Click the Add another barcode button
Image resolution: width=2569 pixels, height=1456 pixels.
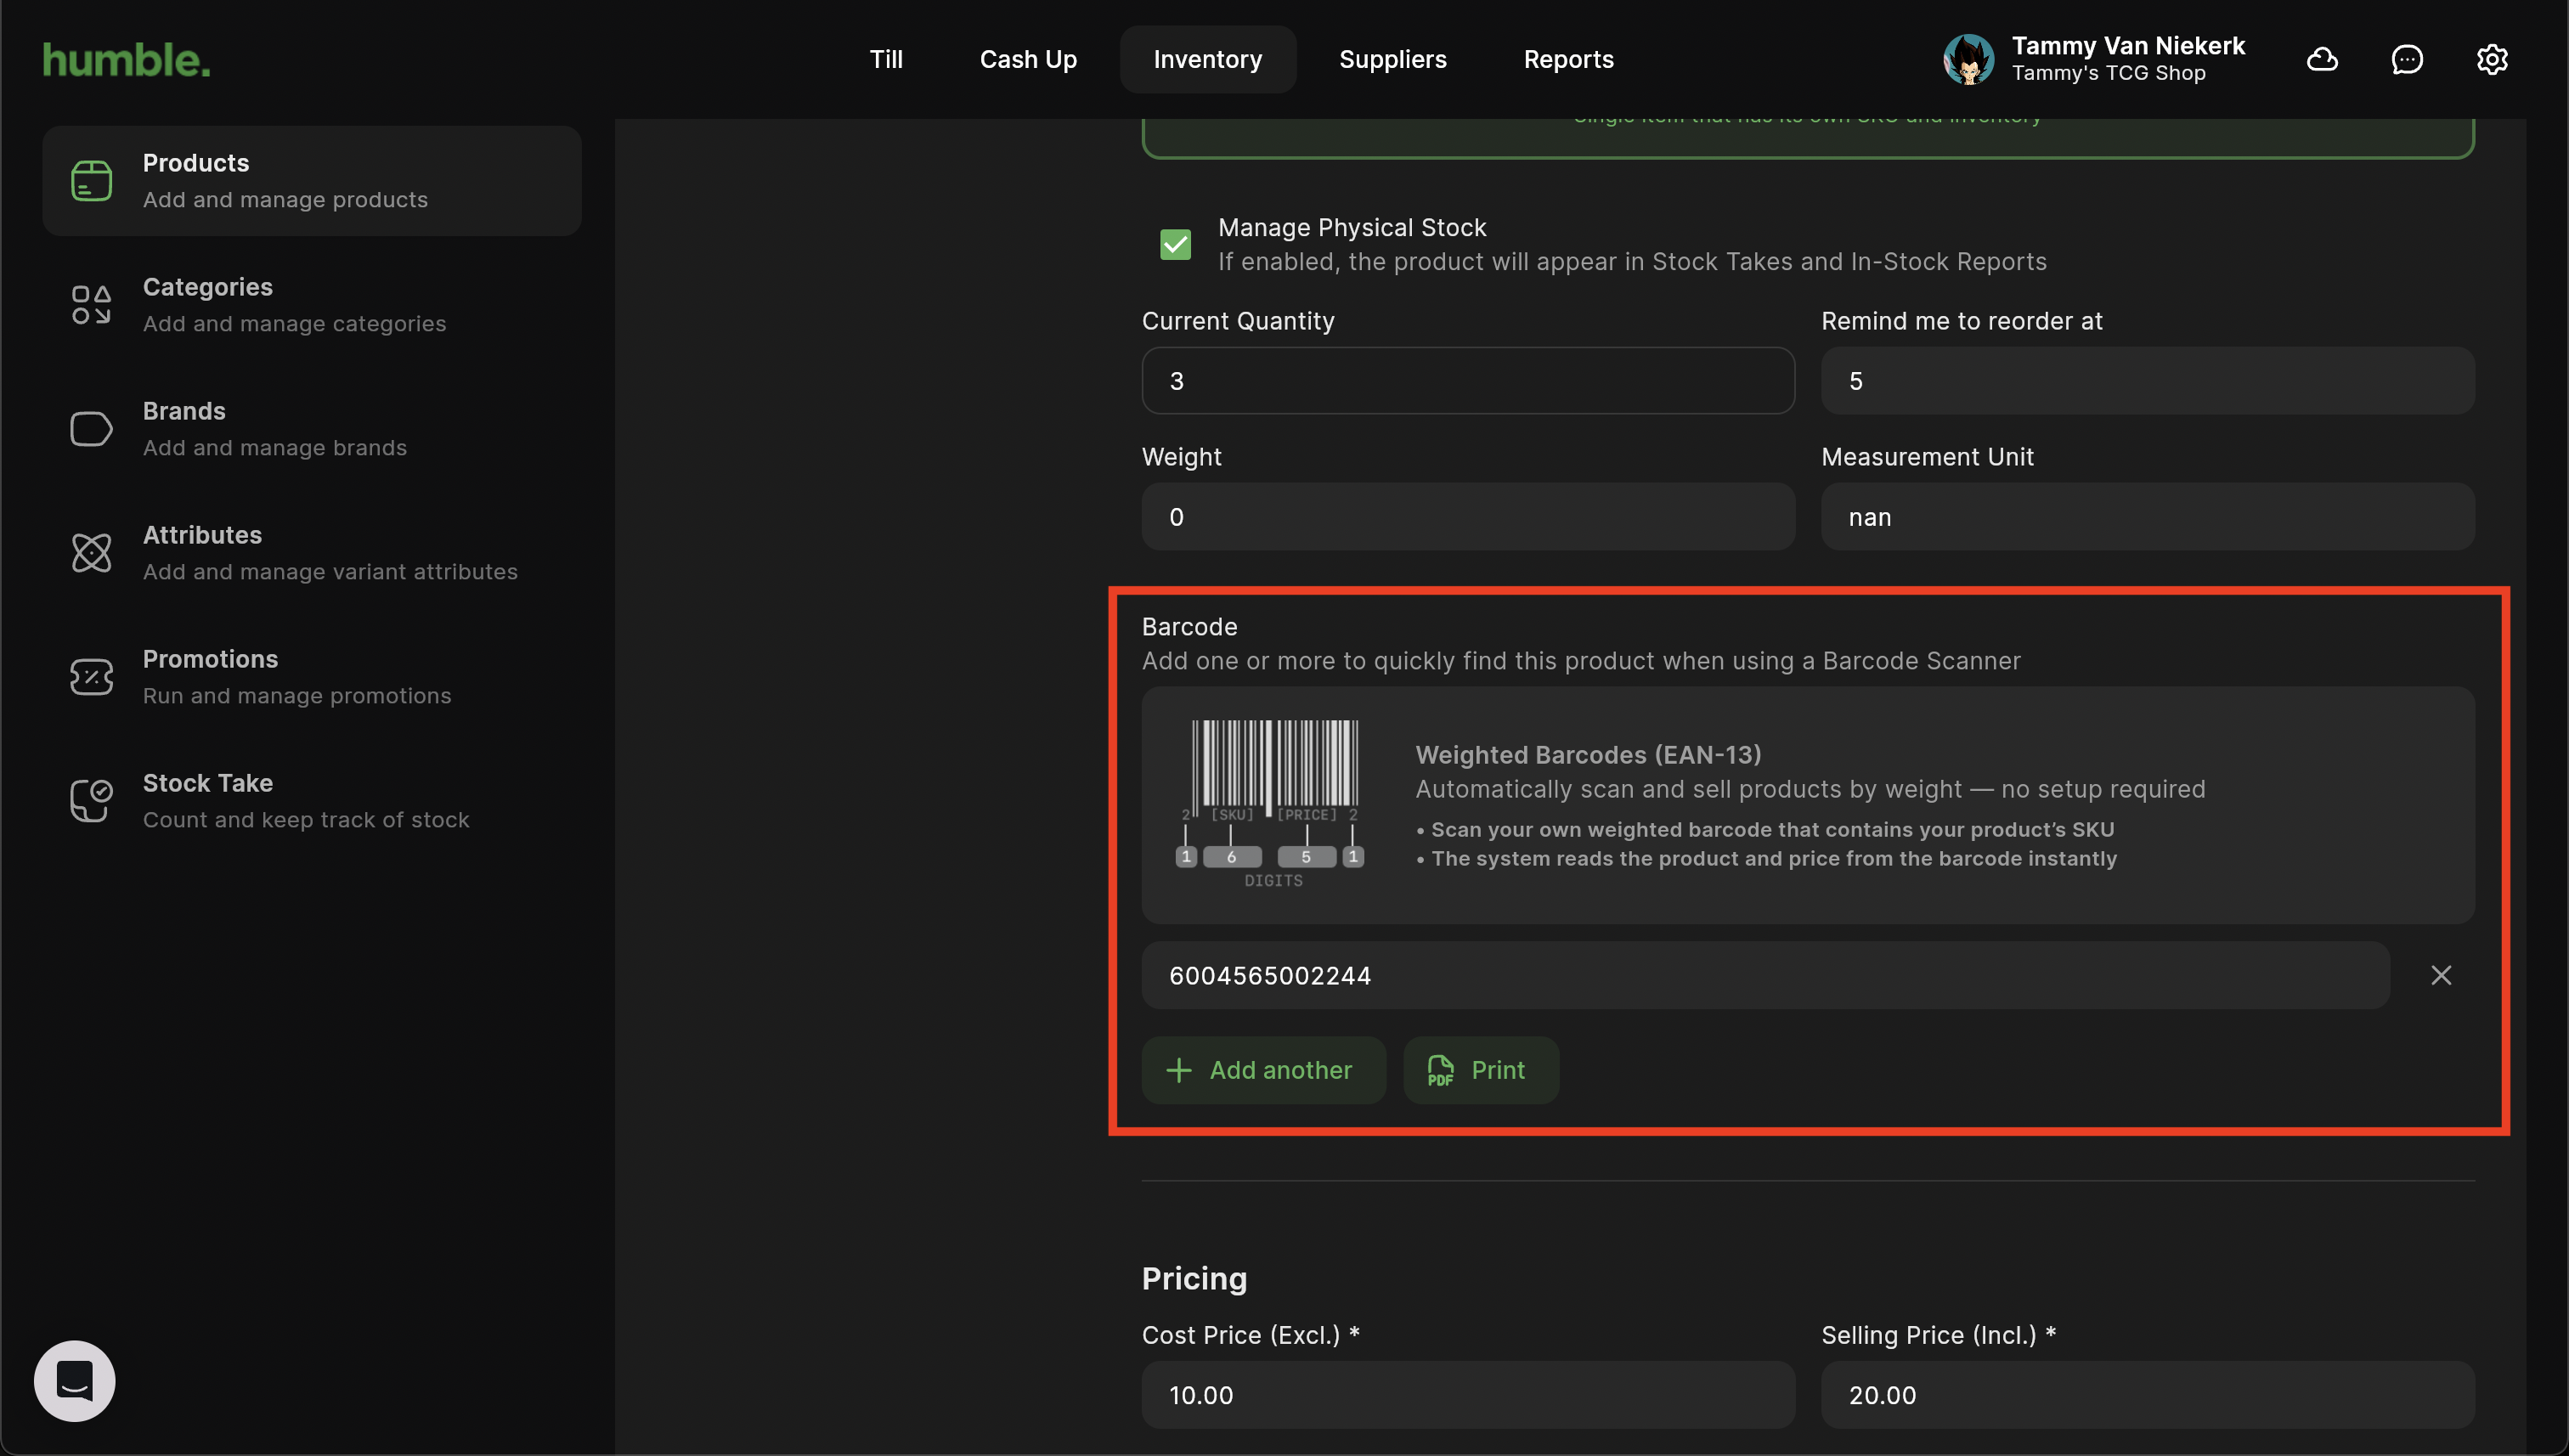pyautogui.click(x=1263, y=1070)
